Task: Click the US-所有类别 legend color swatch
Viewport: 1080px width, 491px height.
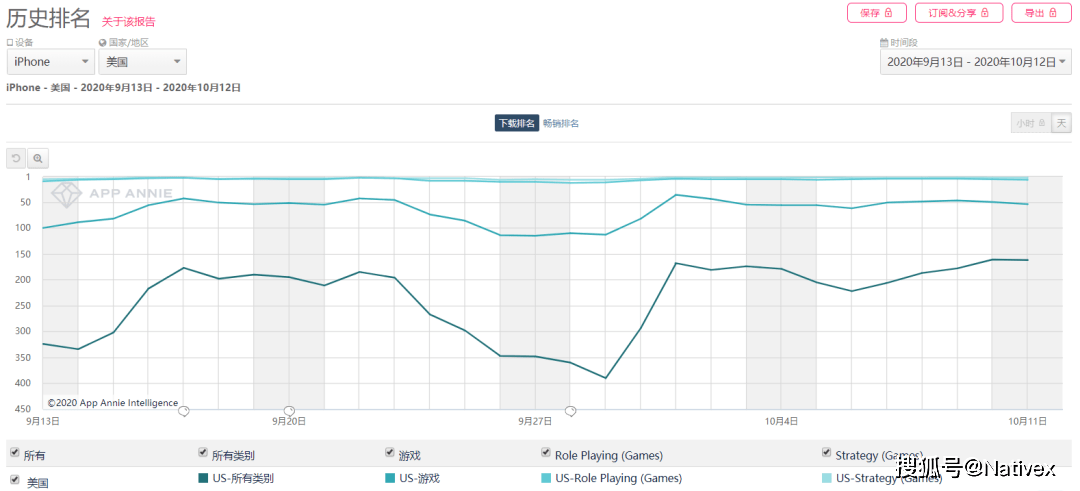Action: point(203,478)
